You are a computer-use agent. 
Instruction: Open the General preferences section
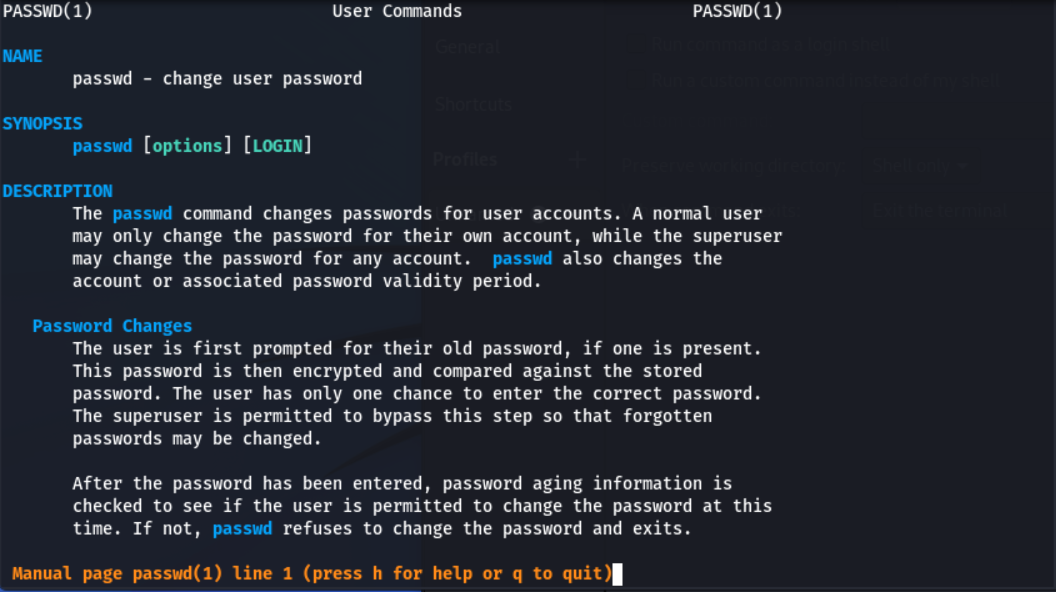tap(467, 47)
